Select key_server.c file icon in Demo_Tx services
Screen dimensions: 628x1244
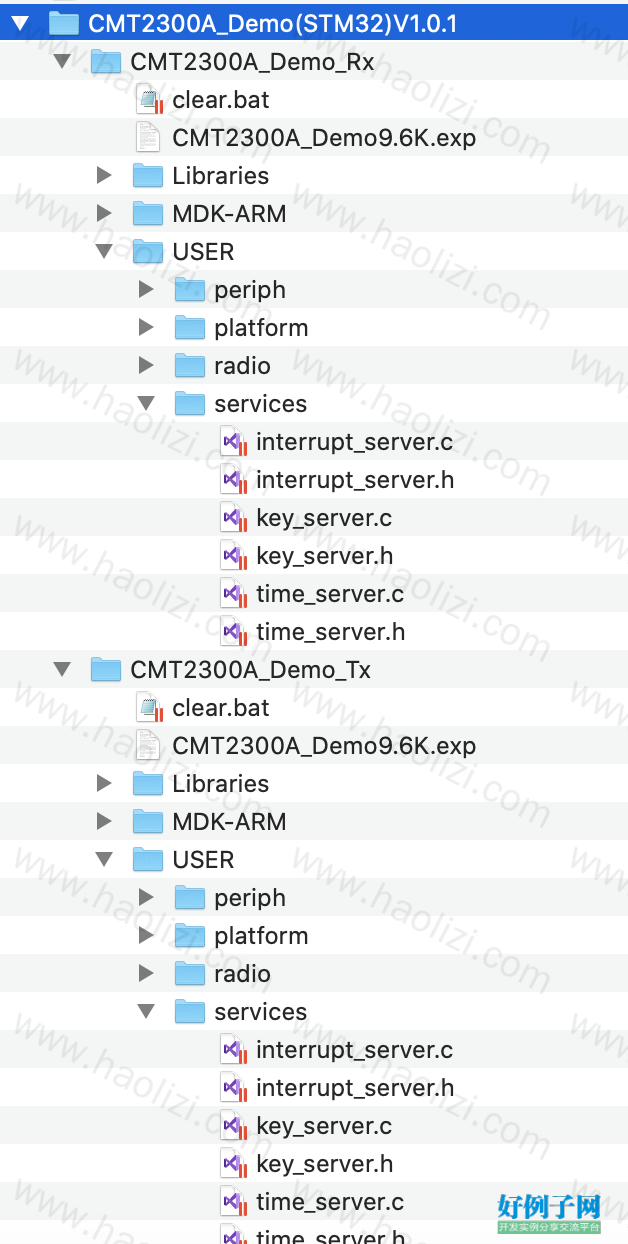pyautogui.click(x=233, y=1126)
